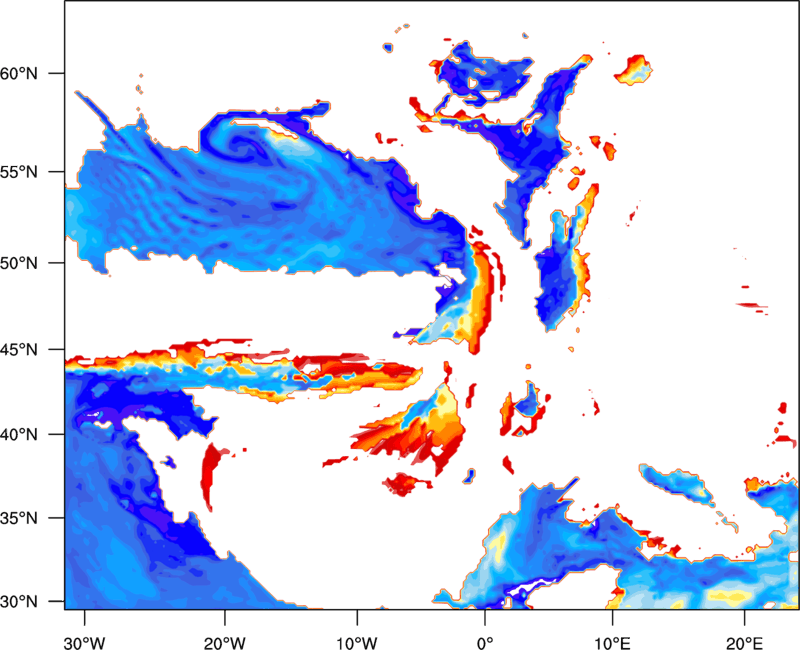
Task: Click the 40°N latitude label
Action: tap(19, 435)
